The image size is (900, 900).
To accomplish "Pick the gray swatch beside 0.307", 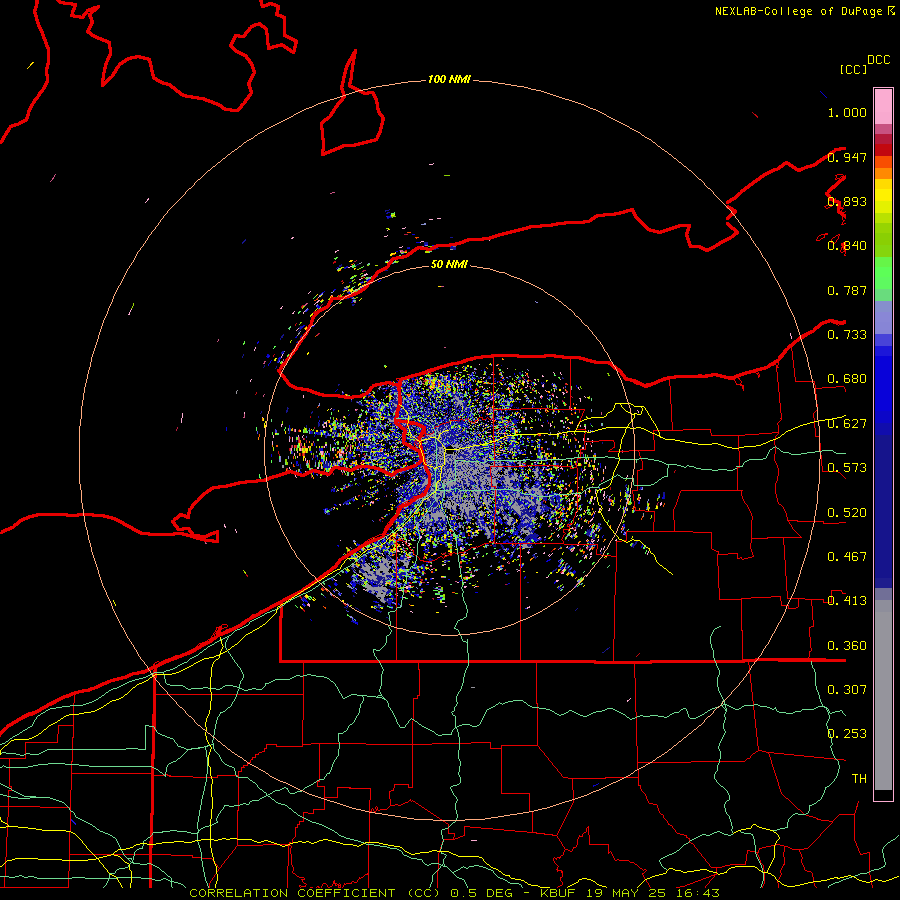I will (x=883, y=695).
